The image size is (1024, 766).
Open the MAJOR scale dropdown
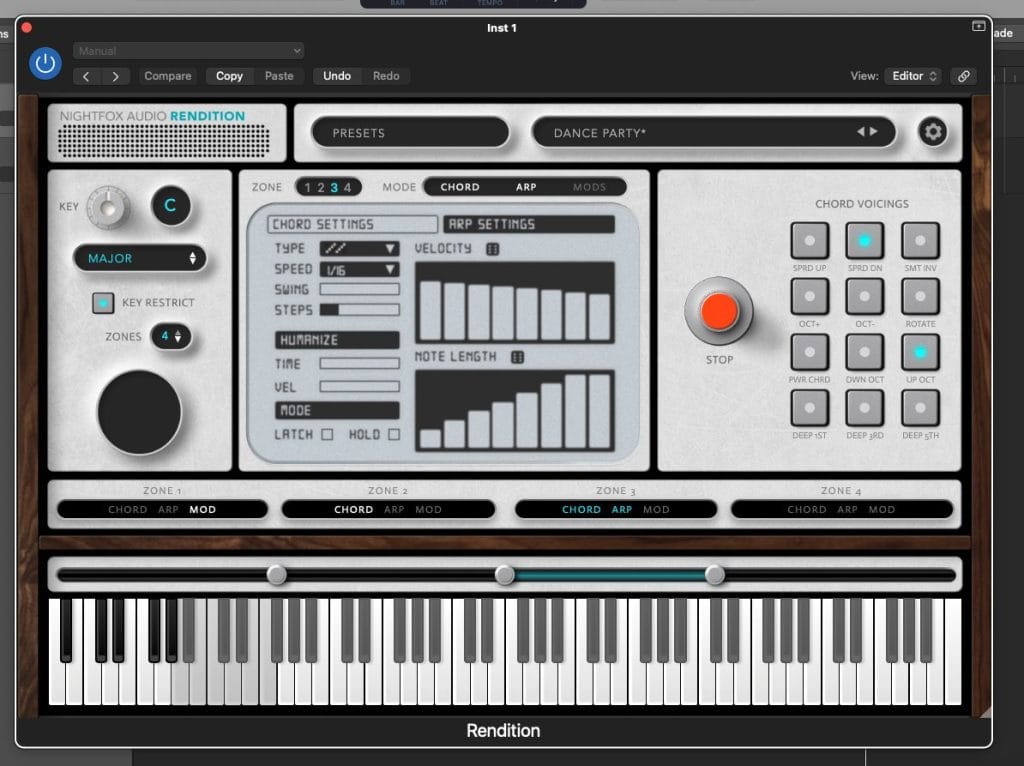140,259
